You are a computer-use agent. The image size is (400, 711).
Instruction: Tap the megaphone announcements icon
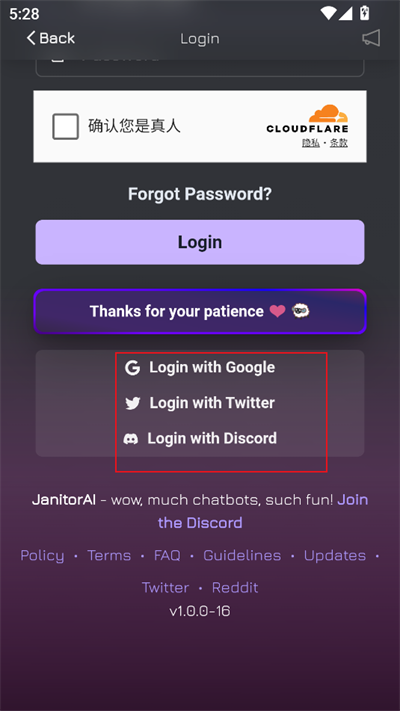click(x=371, y=39)
